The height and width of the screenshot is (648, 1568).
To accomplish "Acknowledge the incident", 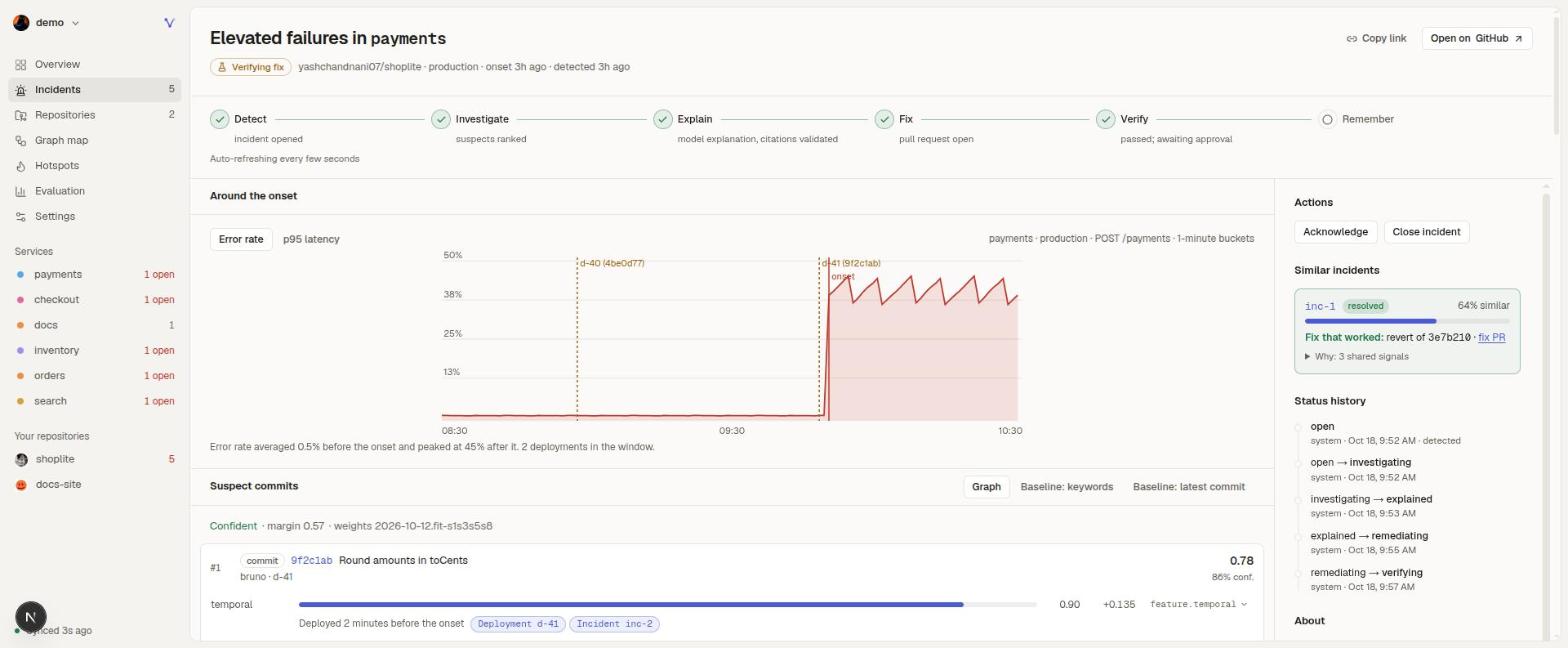I will [x=1335, y=232].
